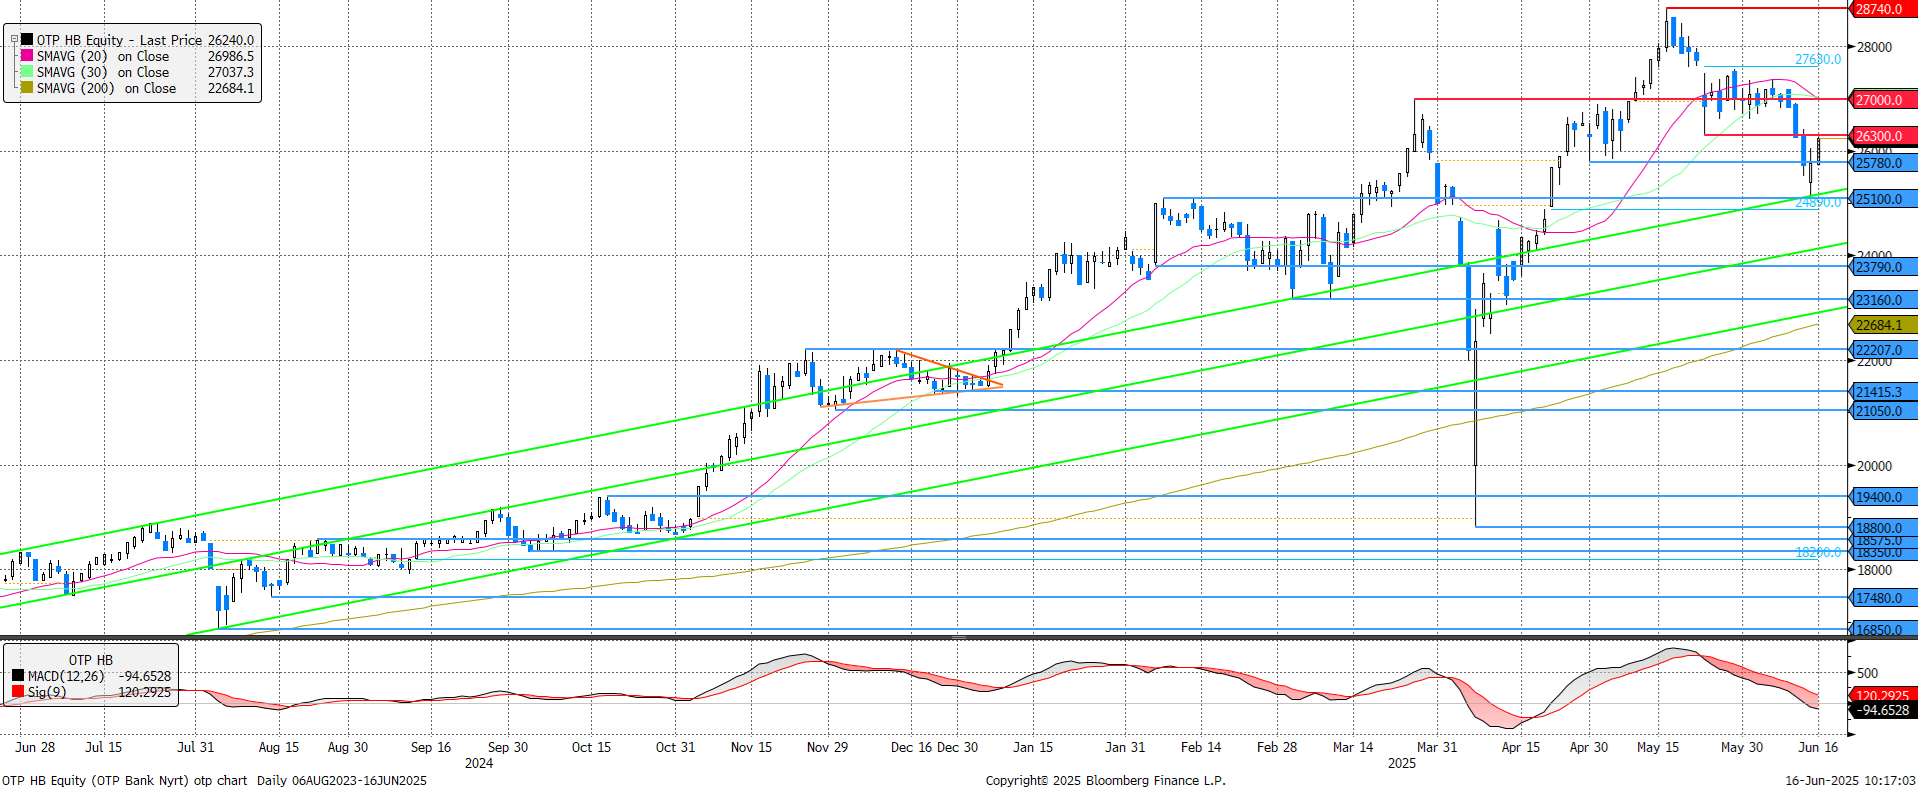Click the 18350.0 blue price label
Viewport: 1918px width, 789px height.
(1882, 552)
